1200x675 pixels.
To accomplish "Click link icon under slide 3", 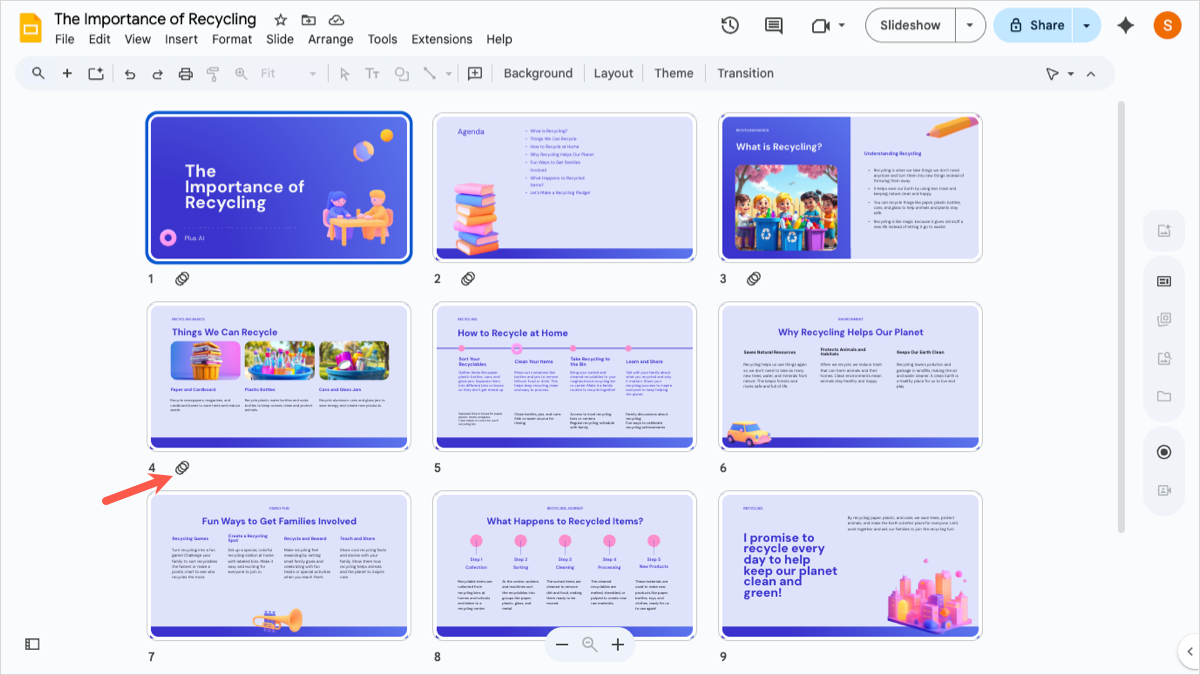I will point(754,279).
